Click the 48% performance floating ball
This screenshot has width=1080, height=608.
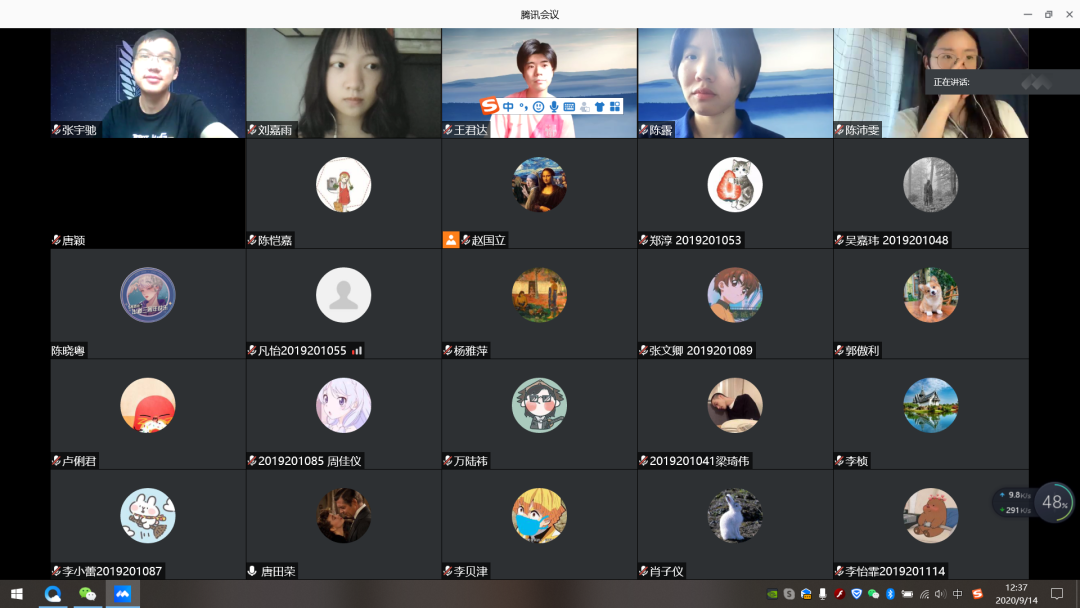coord(1054,502)
